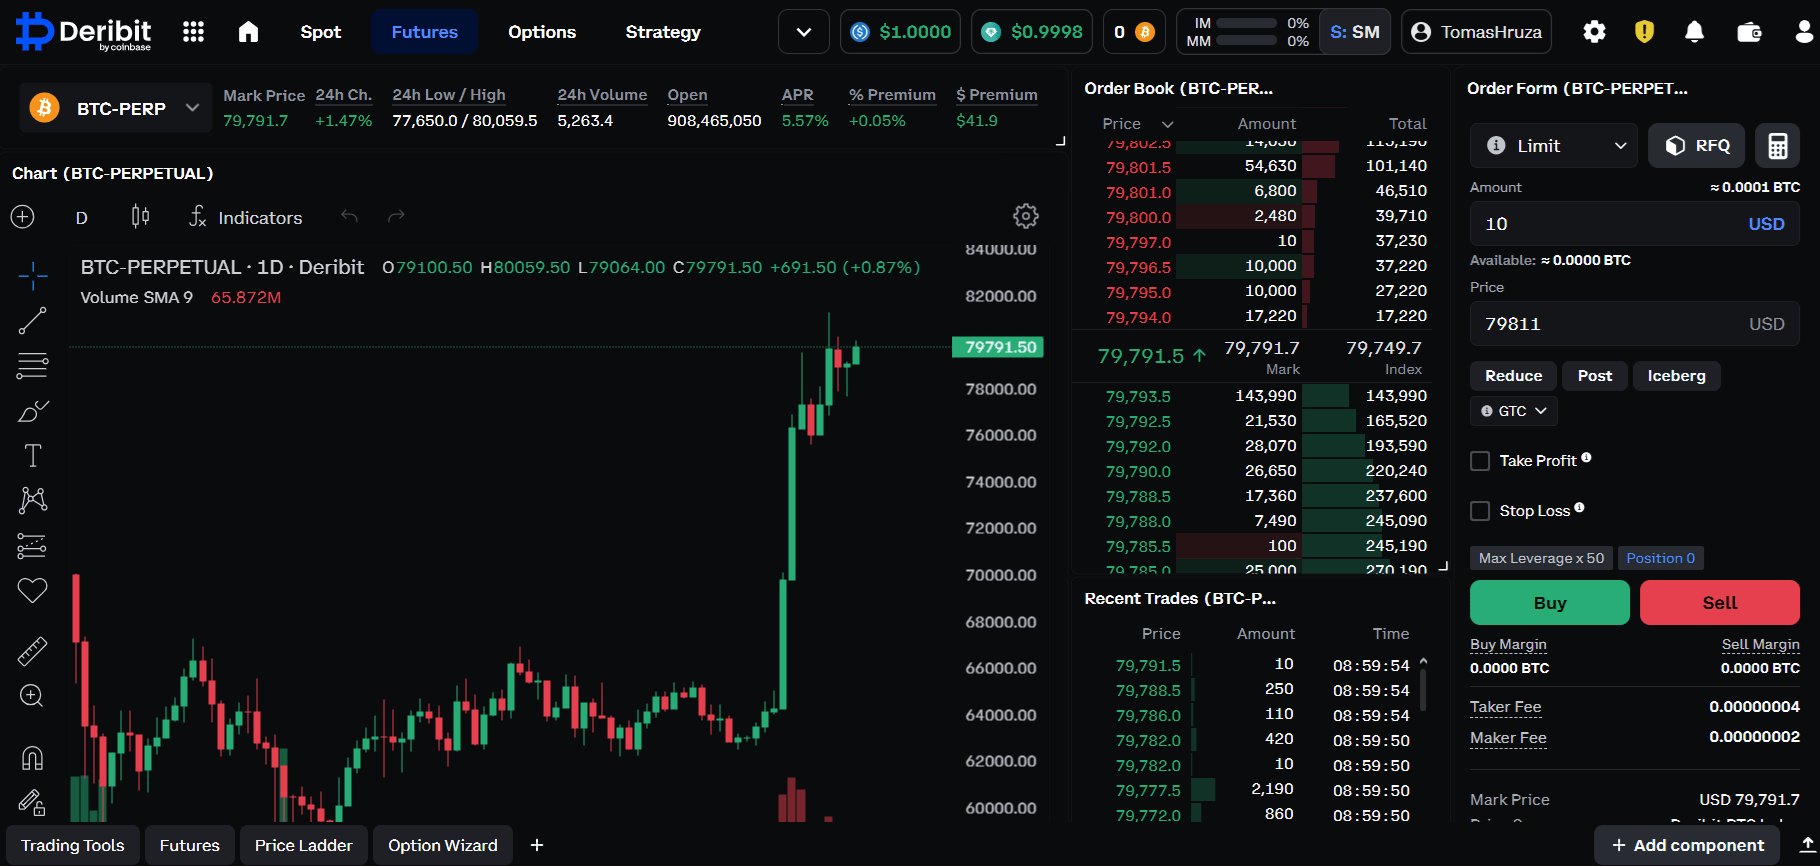Select the text annotation tool
Image resolution: width=1820 pixels, height=866 pixels.
click(x=32, y=456)
